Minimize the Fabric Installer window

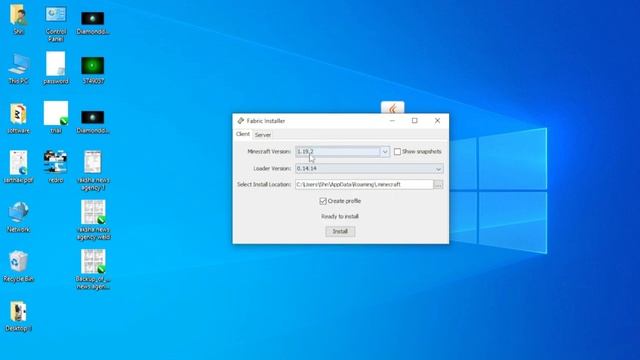point(392,121)
